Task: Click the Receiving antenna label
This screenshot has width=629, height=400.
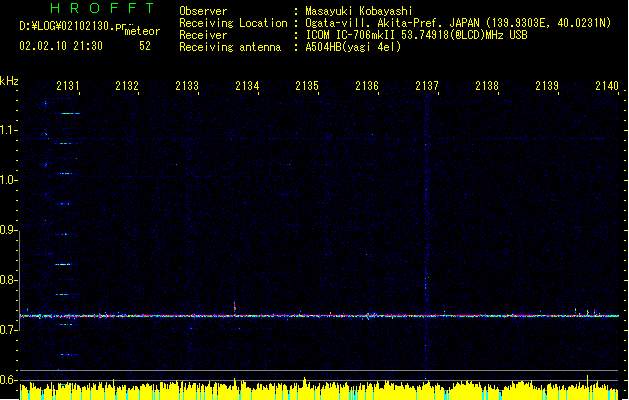Action: (x=230, y=47)
